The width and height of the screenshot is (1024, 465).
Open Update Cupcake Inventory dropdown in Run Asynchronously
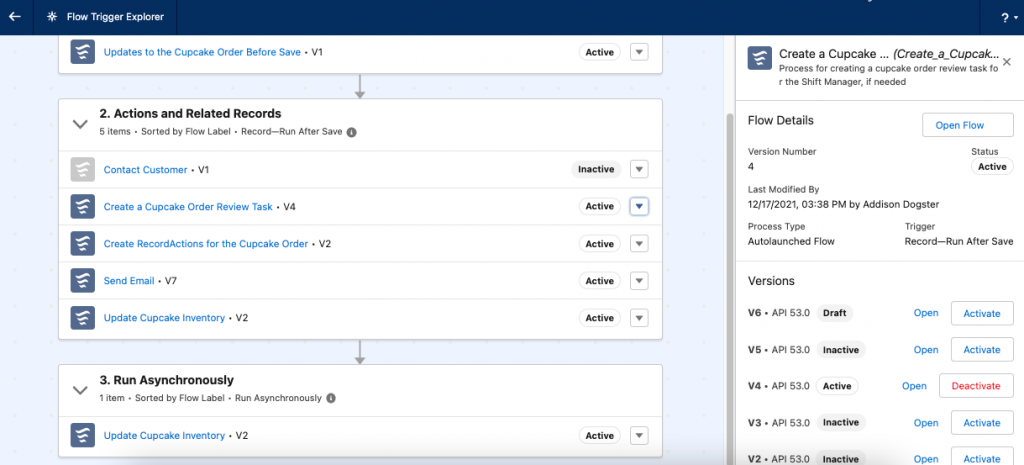pyautogui.click(x=639, y=436)
